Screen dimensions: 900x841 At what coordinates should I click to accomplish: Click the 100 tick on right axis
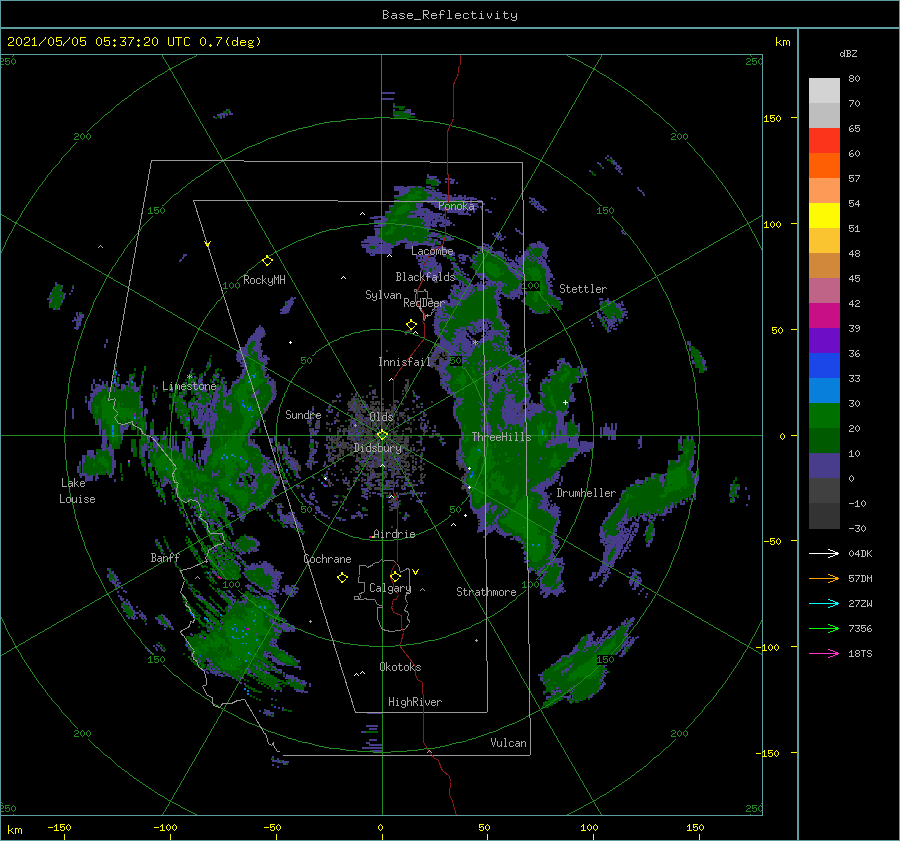[x=772, y=224]
